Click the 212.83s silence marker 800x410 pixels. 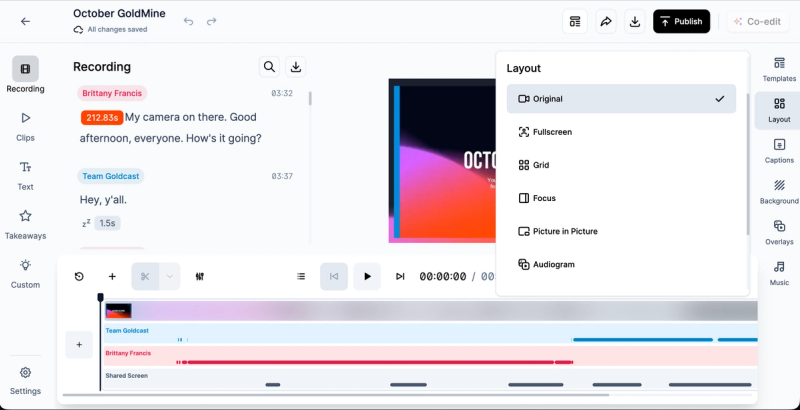102,117
